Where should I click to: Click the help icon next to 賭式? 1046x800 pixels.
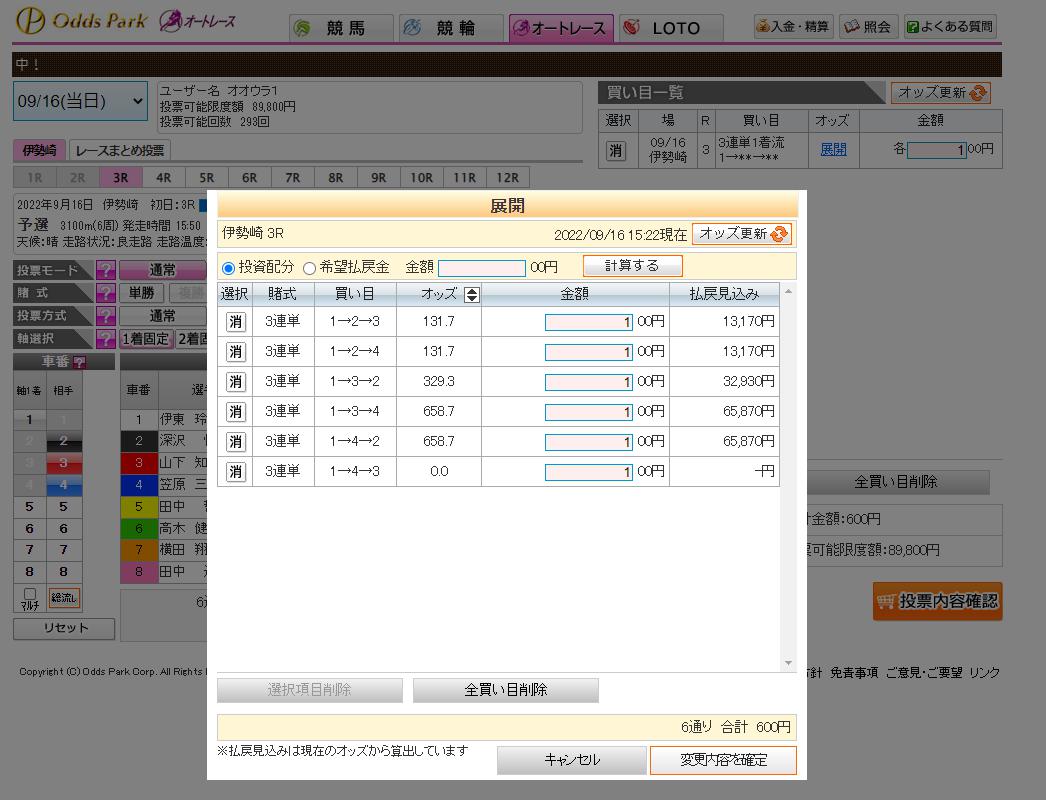click(x=106, y=293)
